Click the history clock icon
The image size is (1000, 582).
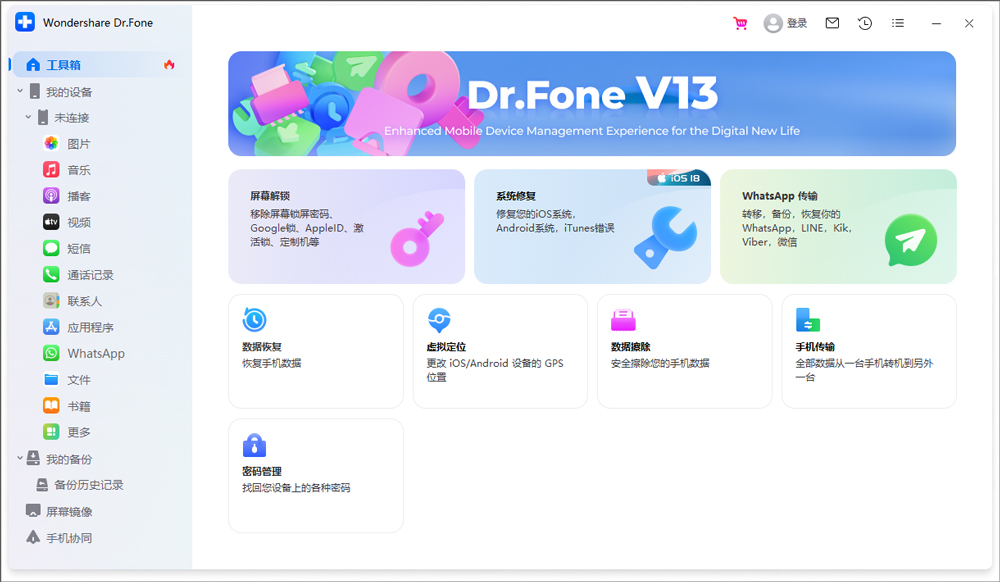point(864,22)
